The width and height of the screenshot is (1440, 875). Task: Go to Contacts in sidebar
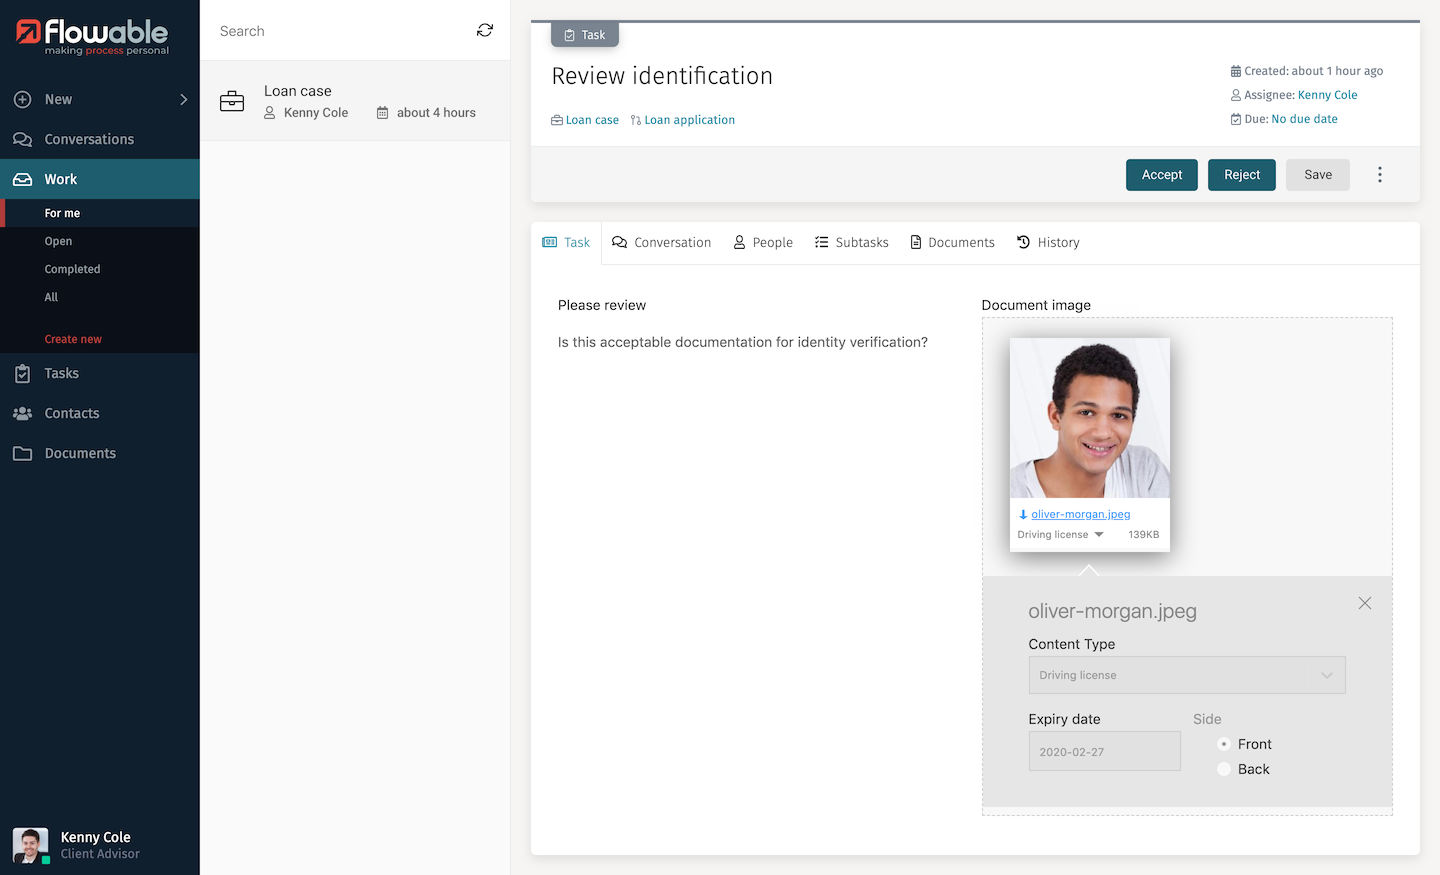click(71, 413)
